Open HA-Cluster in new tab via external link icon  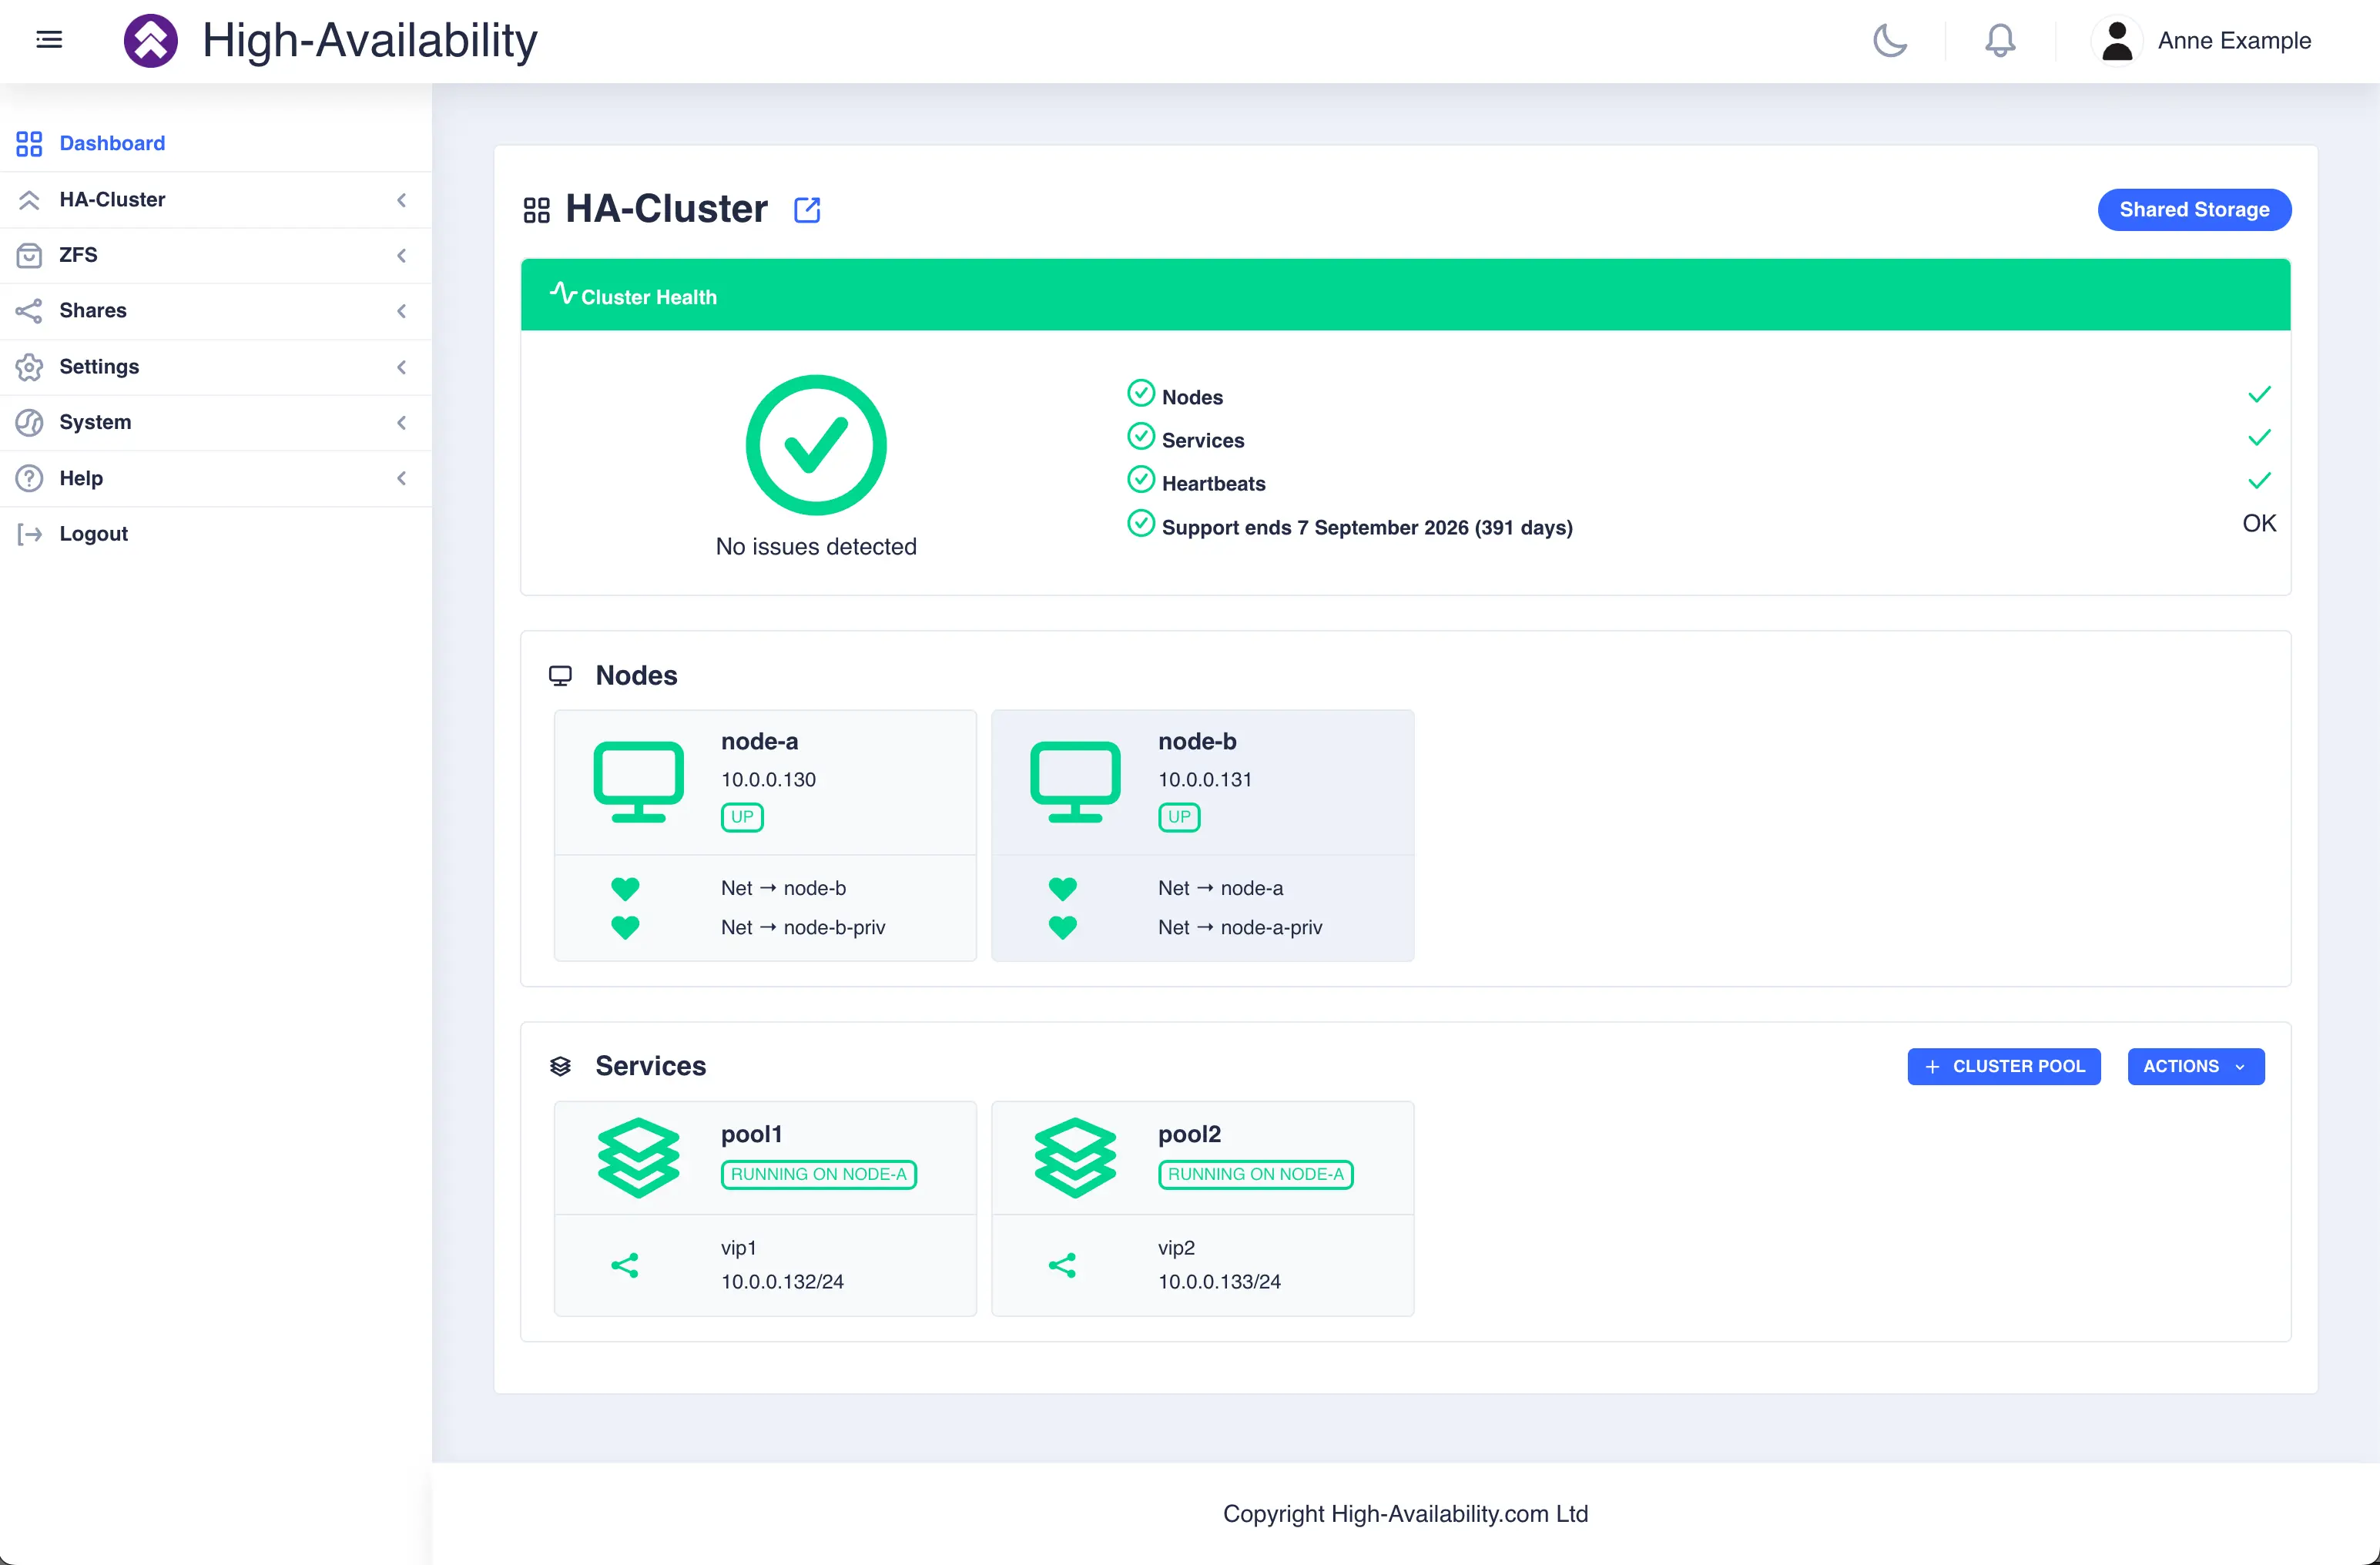[807, 209]
